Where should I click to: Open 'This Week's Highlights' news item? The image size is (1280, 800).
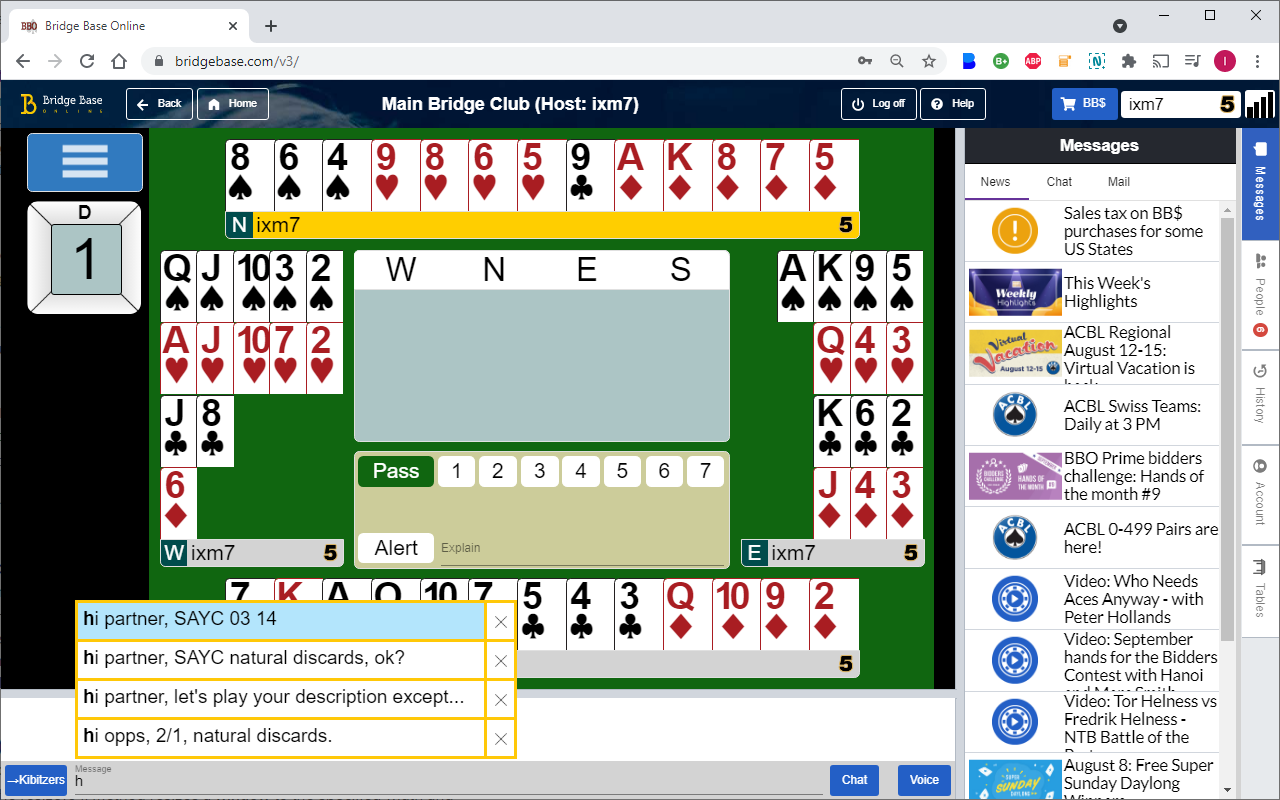click(1093, 292)
